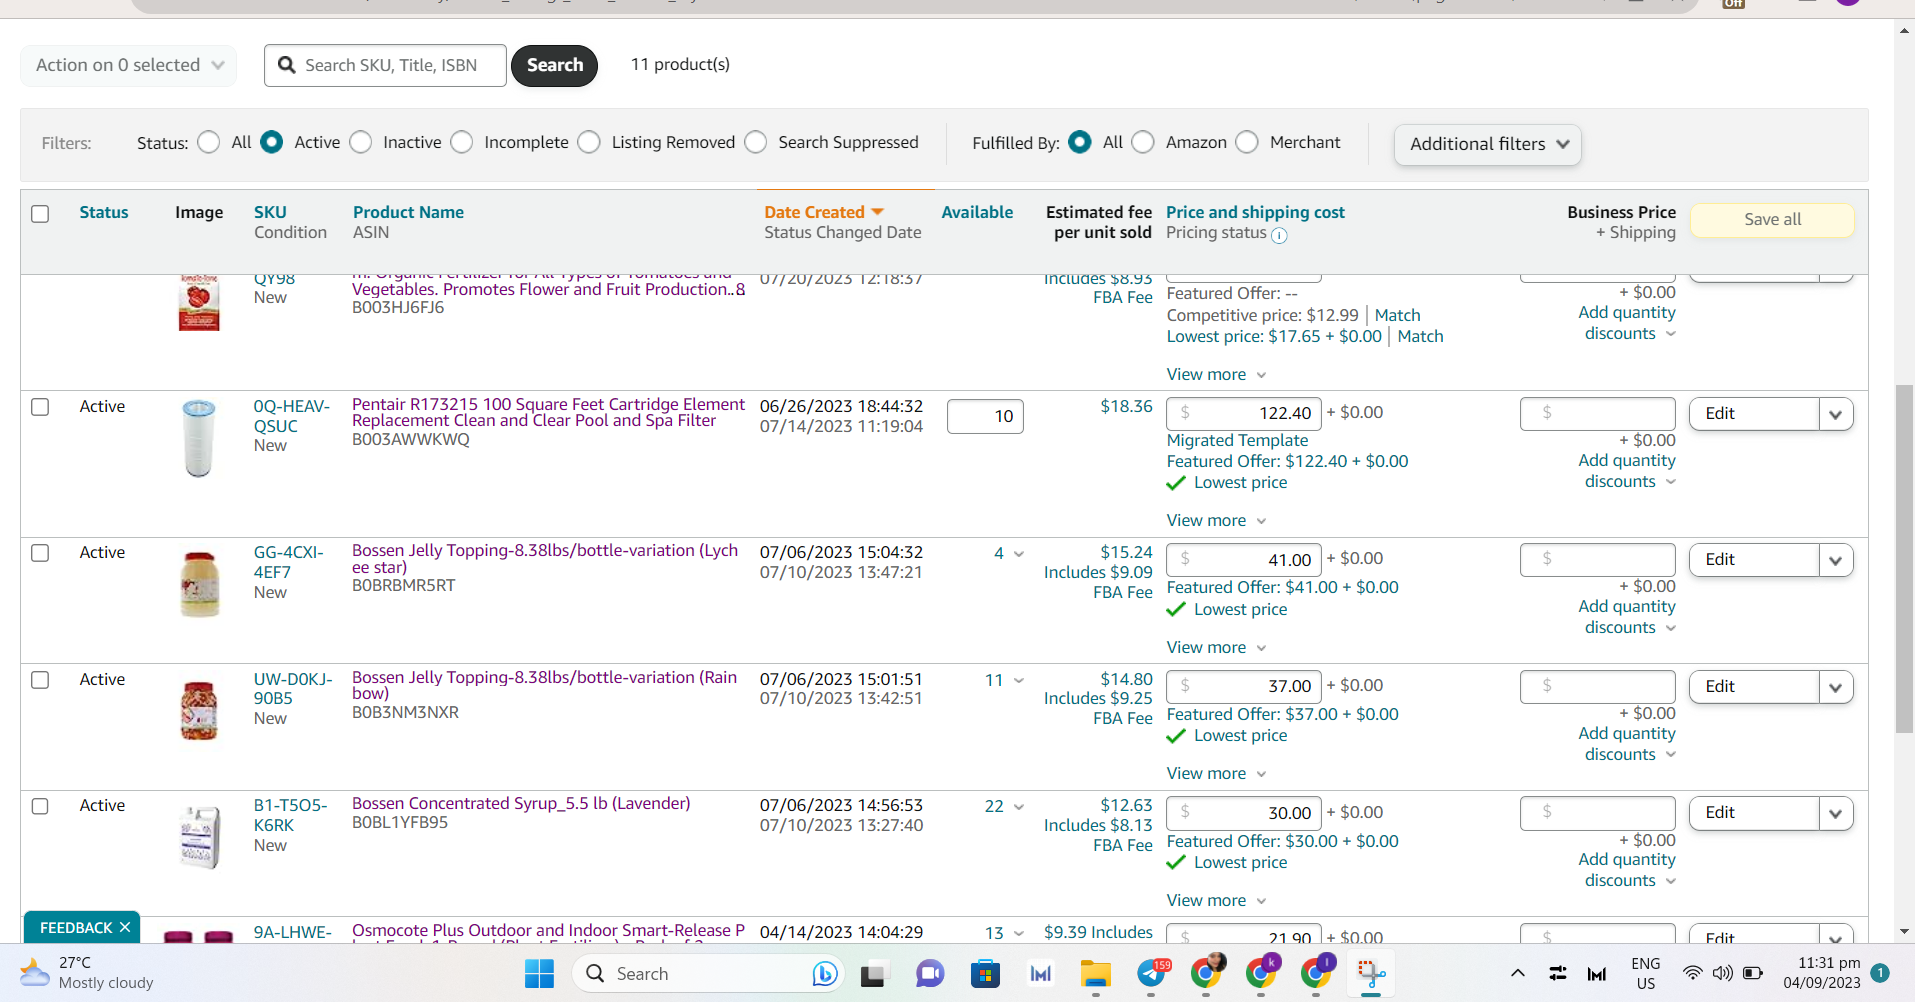This screenshot has height=1002, width=1915.
Task: Select the Incomplete status radio button
Action: point(462,142)
